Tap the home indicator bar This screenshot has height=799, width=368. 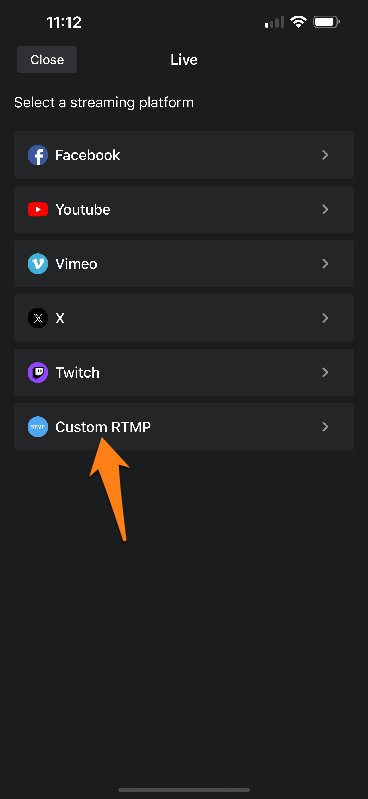[x=184, y=790]
